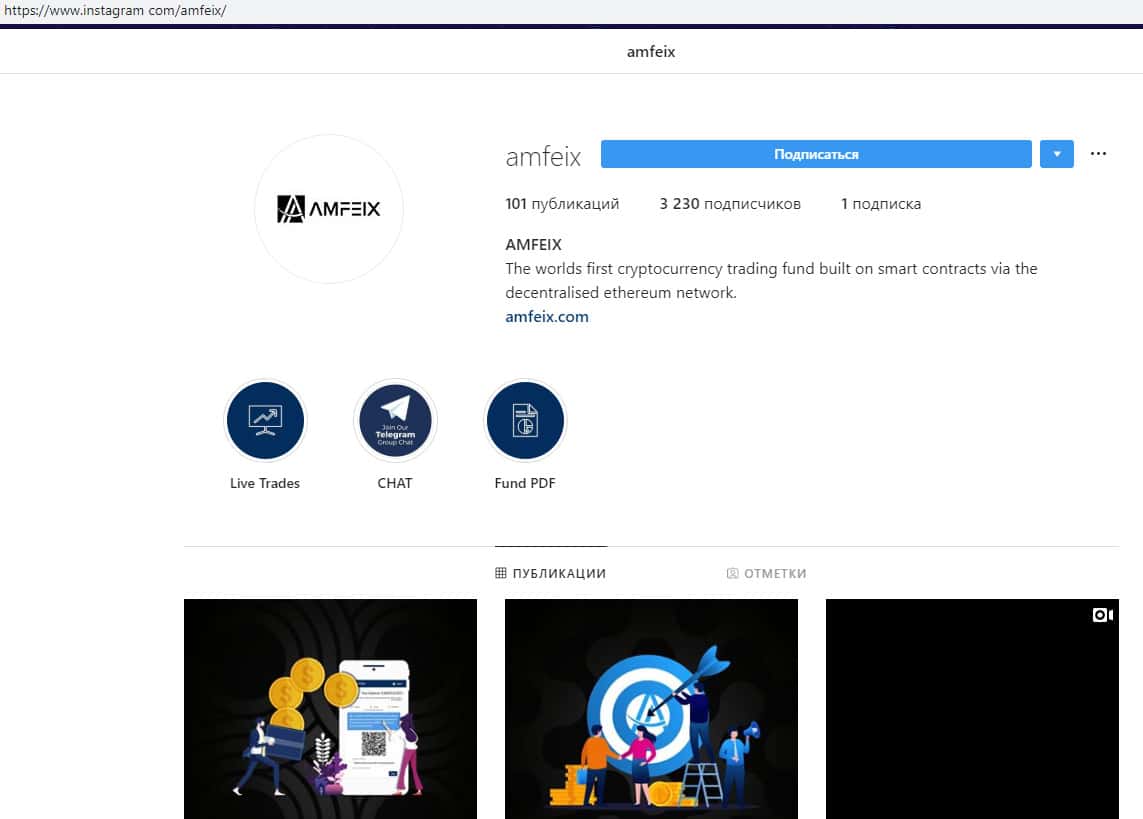This screenshot has width=1143, height=819.
Task: Click the 101 публикаций post count
Action: click(x=562, y=204)
